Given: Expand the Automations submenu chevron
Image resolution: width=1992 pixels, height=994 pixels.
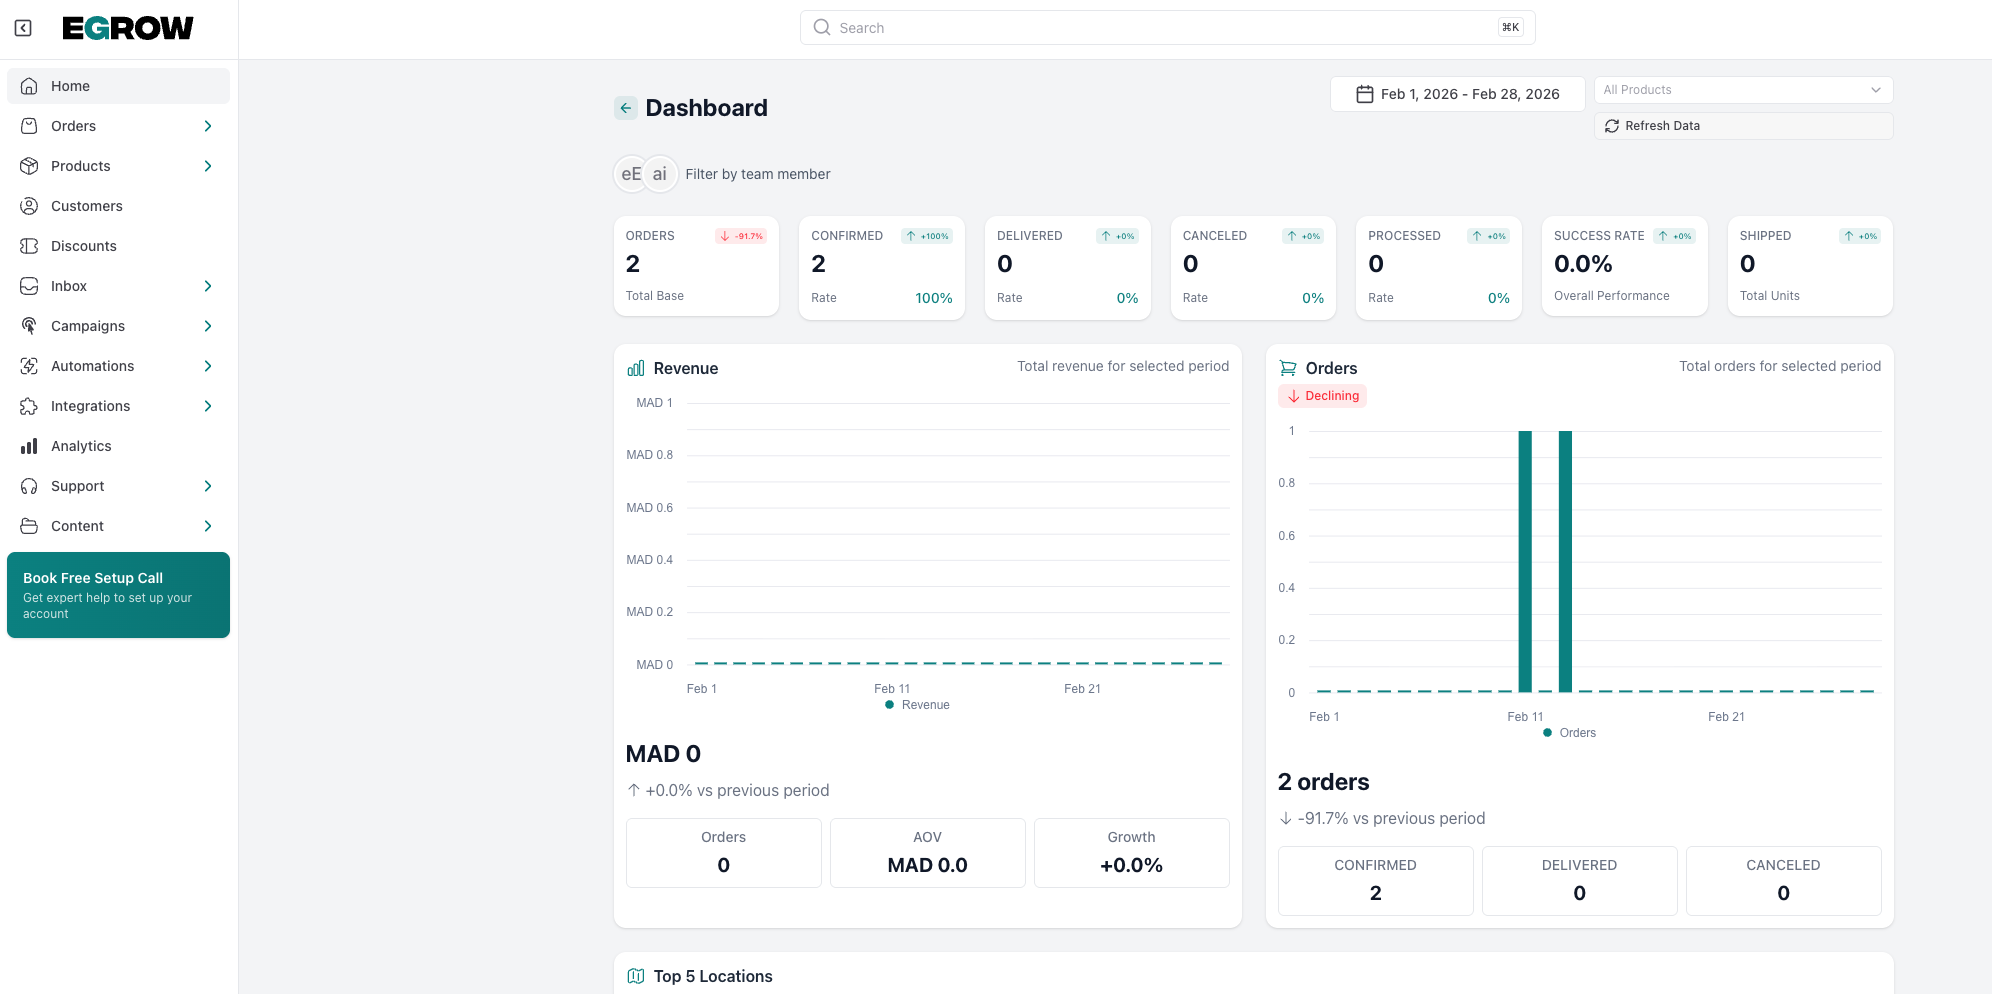Looking at the screenshot, I should click(208, 366).
